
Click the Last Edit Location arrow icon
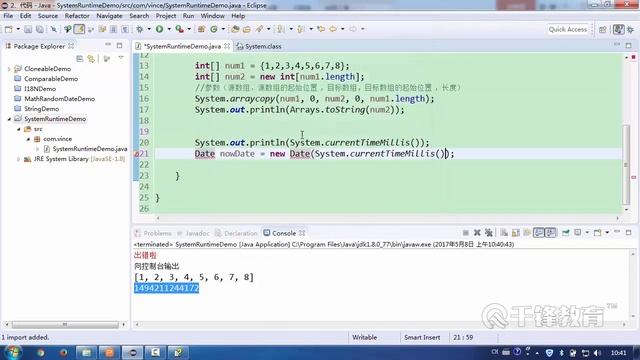click(x=321, y=29)
